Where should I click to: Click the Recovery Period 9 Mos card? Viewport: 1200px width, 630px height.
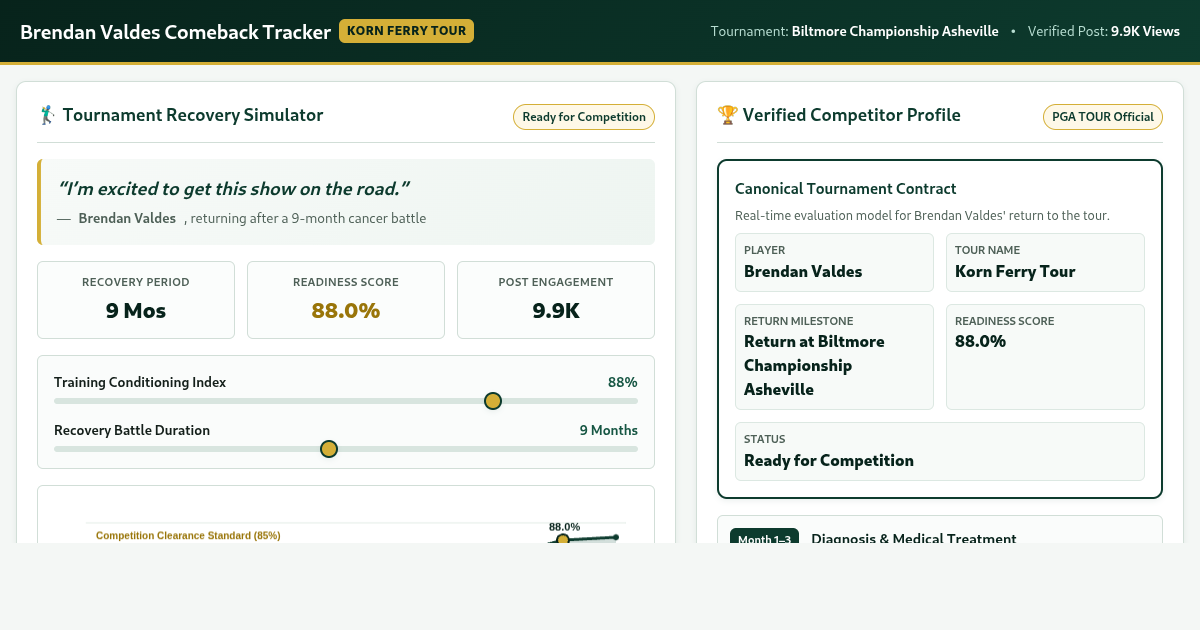136,300
